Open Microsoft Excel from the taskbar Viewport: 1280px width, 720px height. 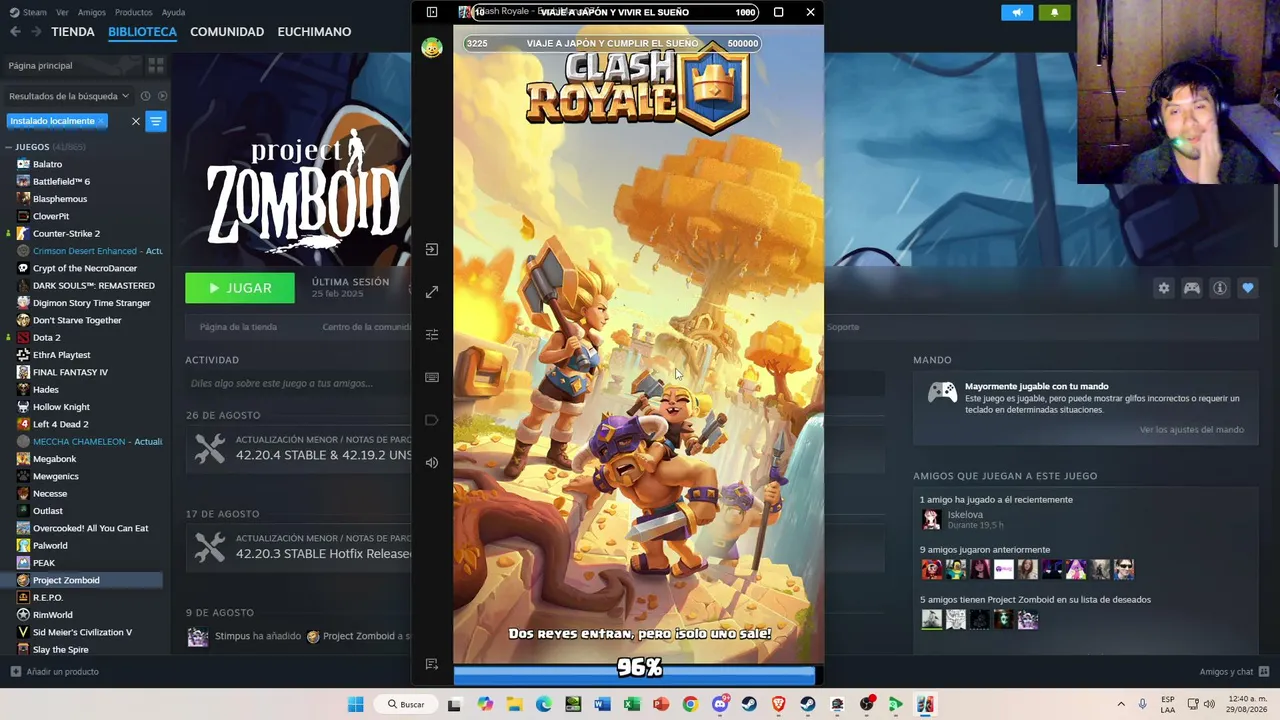point(631,704)
